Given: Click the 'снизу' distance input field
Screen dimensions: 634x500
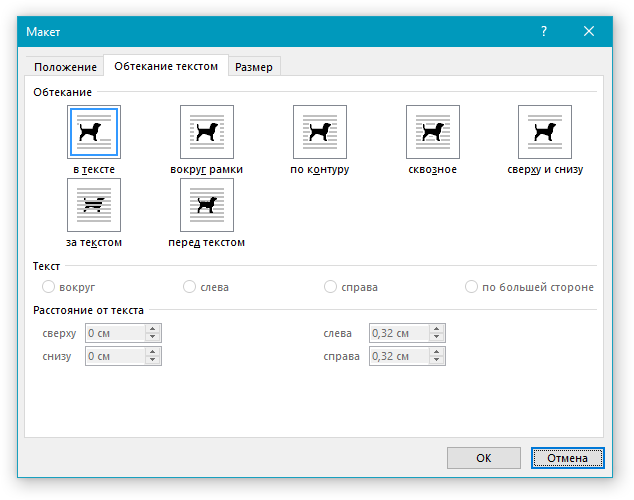Looking at the screenshot, I should click(x=115, y=356).
